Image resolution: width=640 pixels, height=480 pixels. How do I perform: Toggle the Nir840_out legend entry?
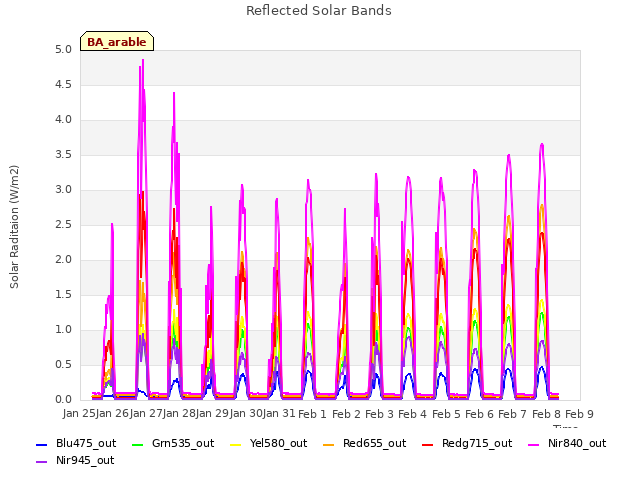click(x=567, y=444)
